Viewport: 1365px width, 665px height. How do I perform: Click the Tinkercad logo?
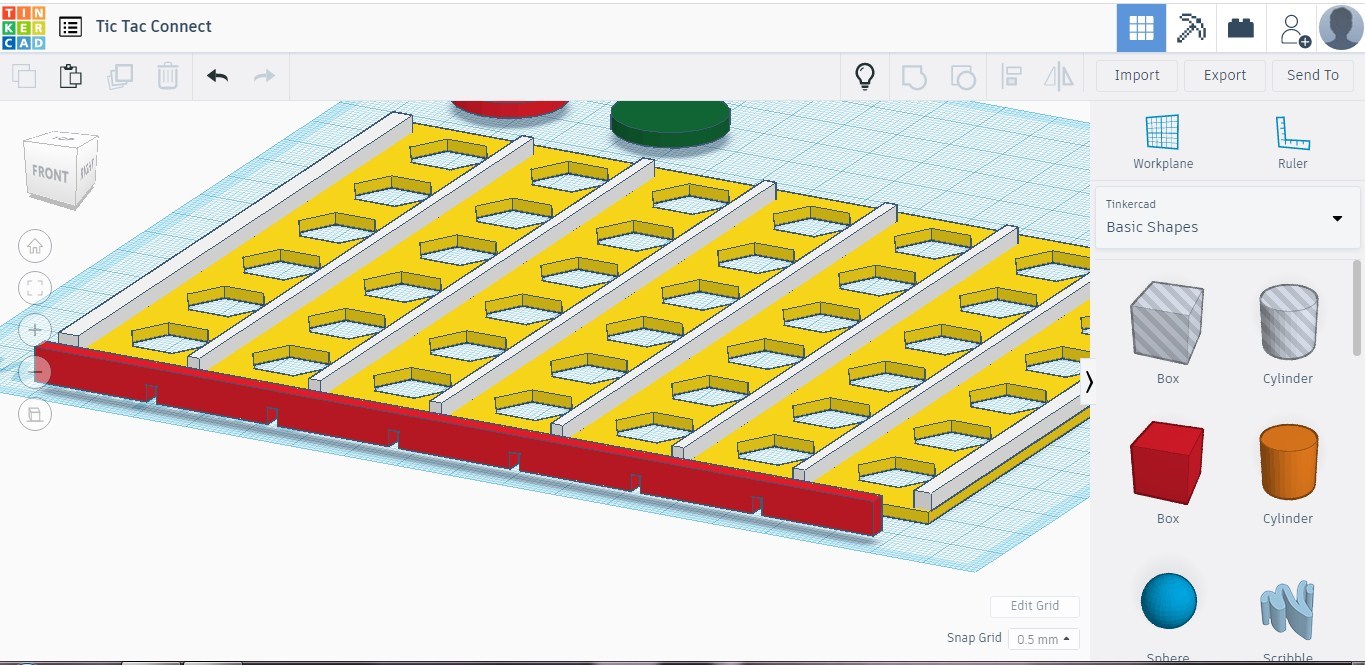(24, 27)
